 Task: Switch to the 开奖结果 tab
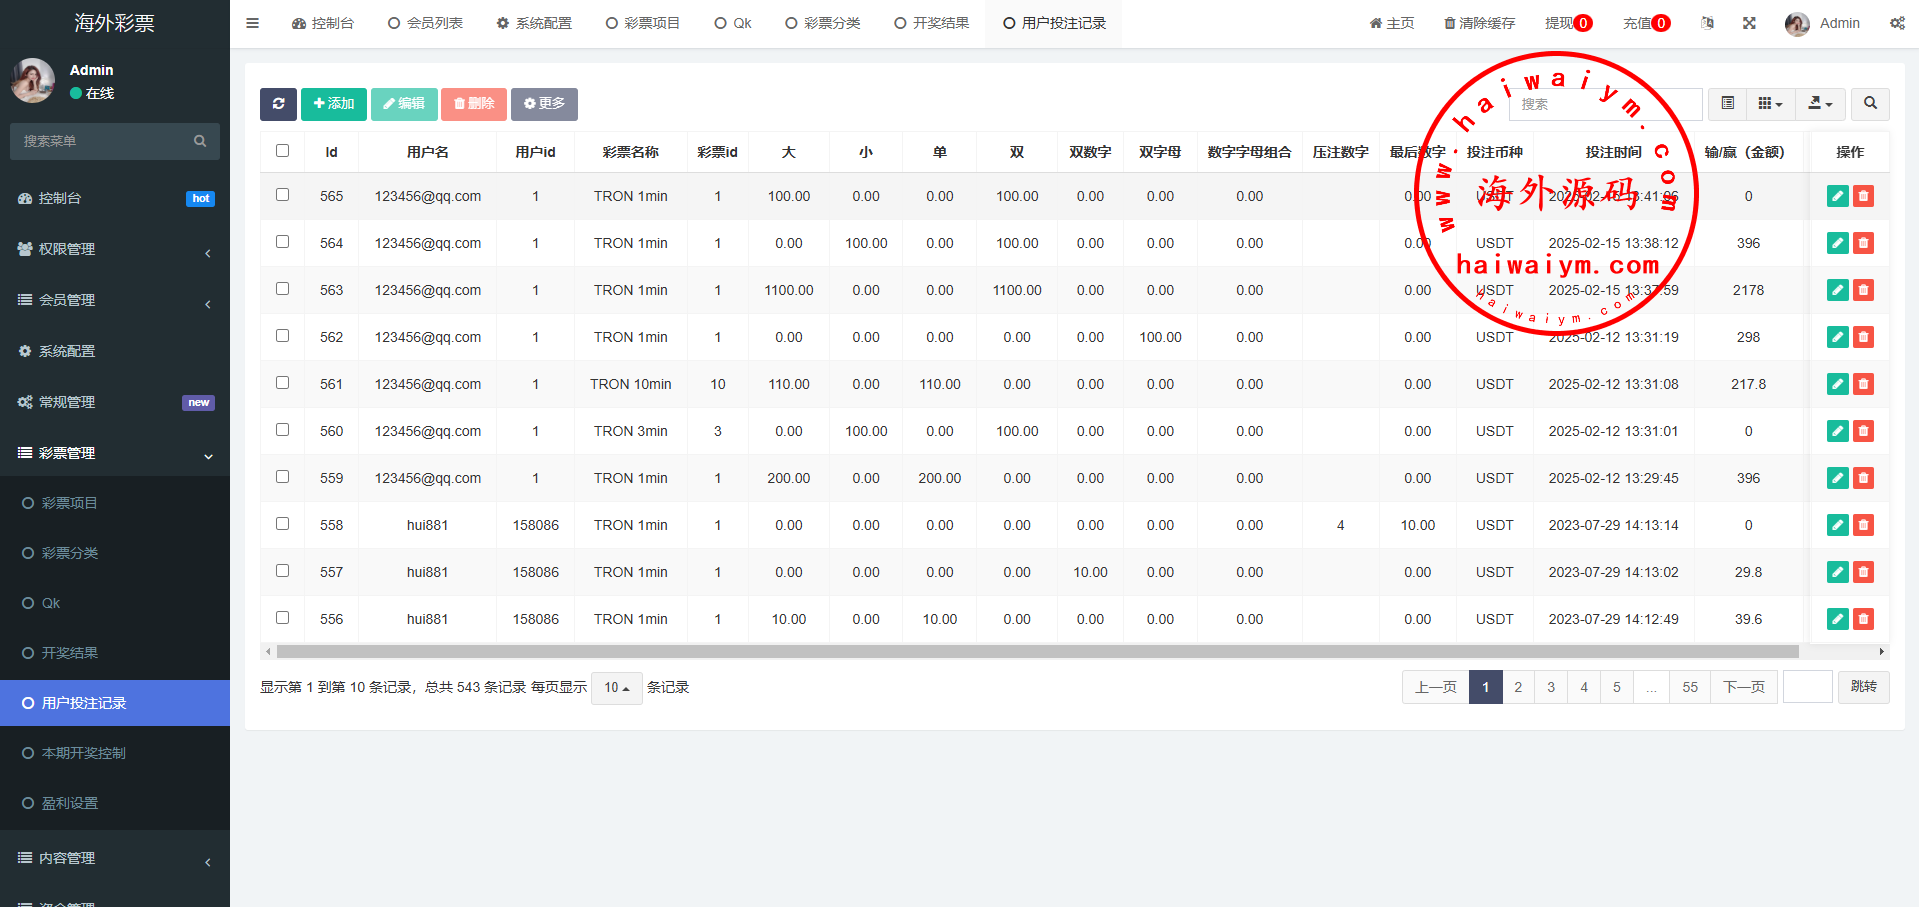coord(931,23)
